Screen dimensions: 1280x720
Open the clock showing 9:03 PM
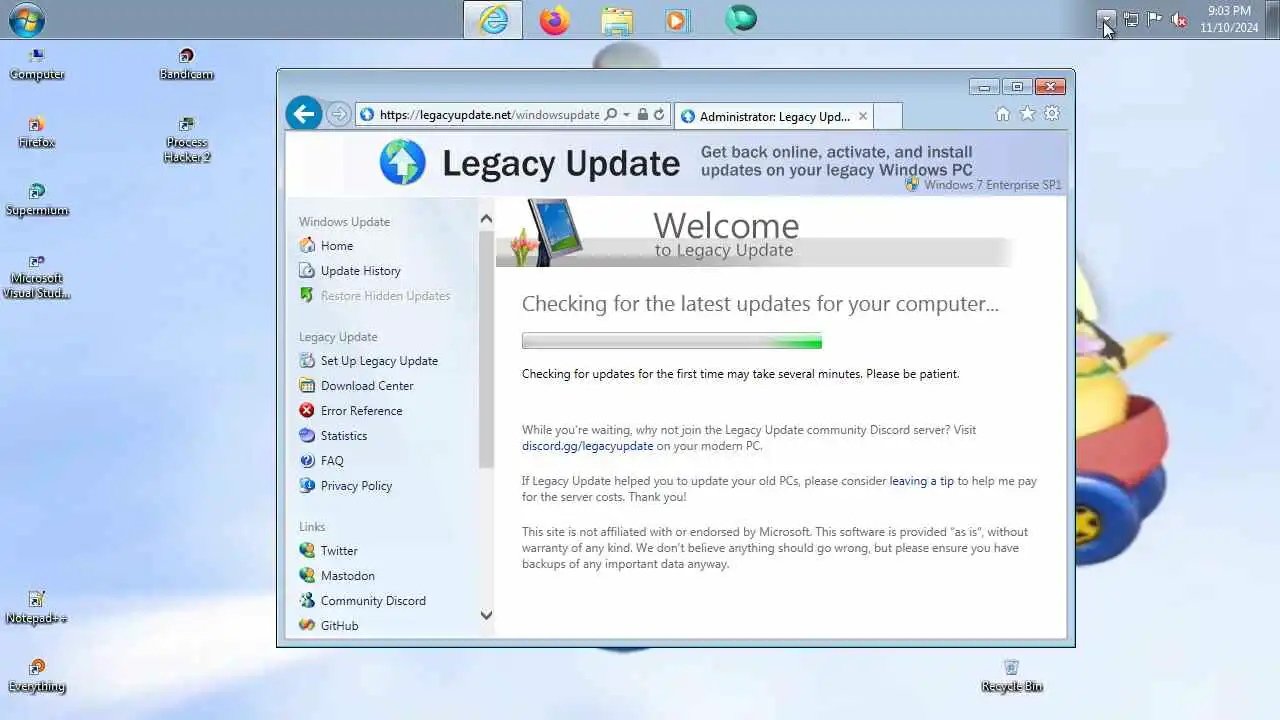point(1229,19)
